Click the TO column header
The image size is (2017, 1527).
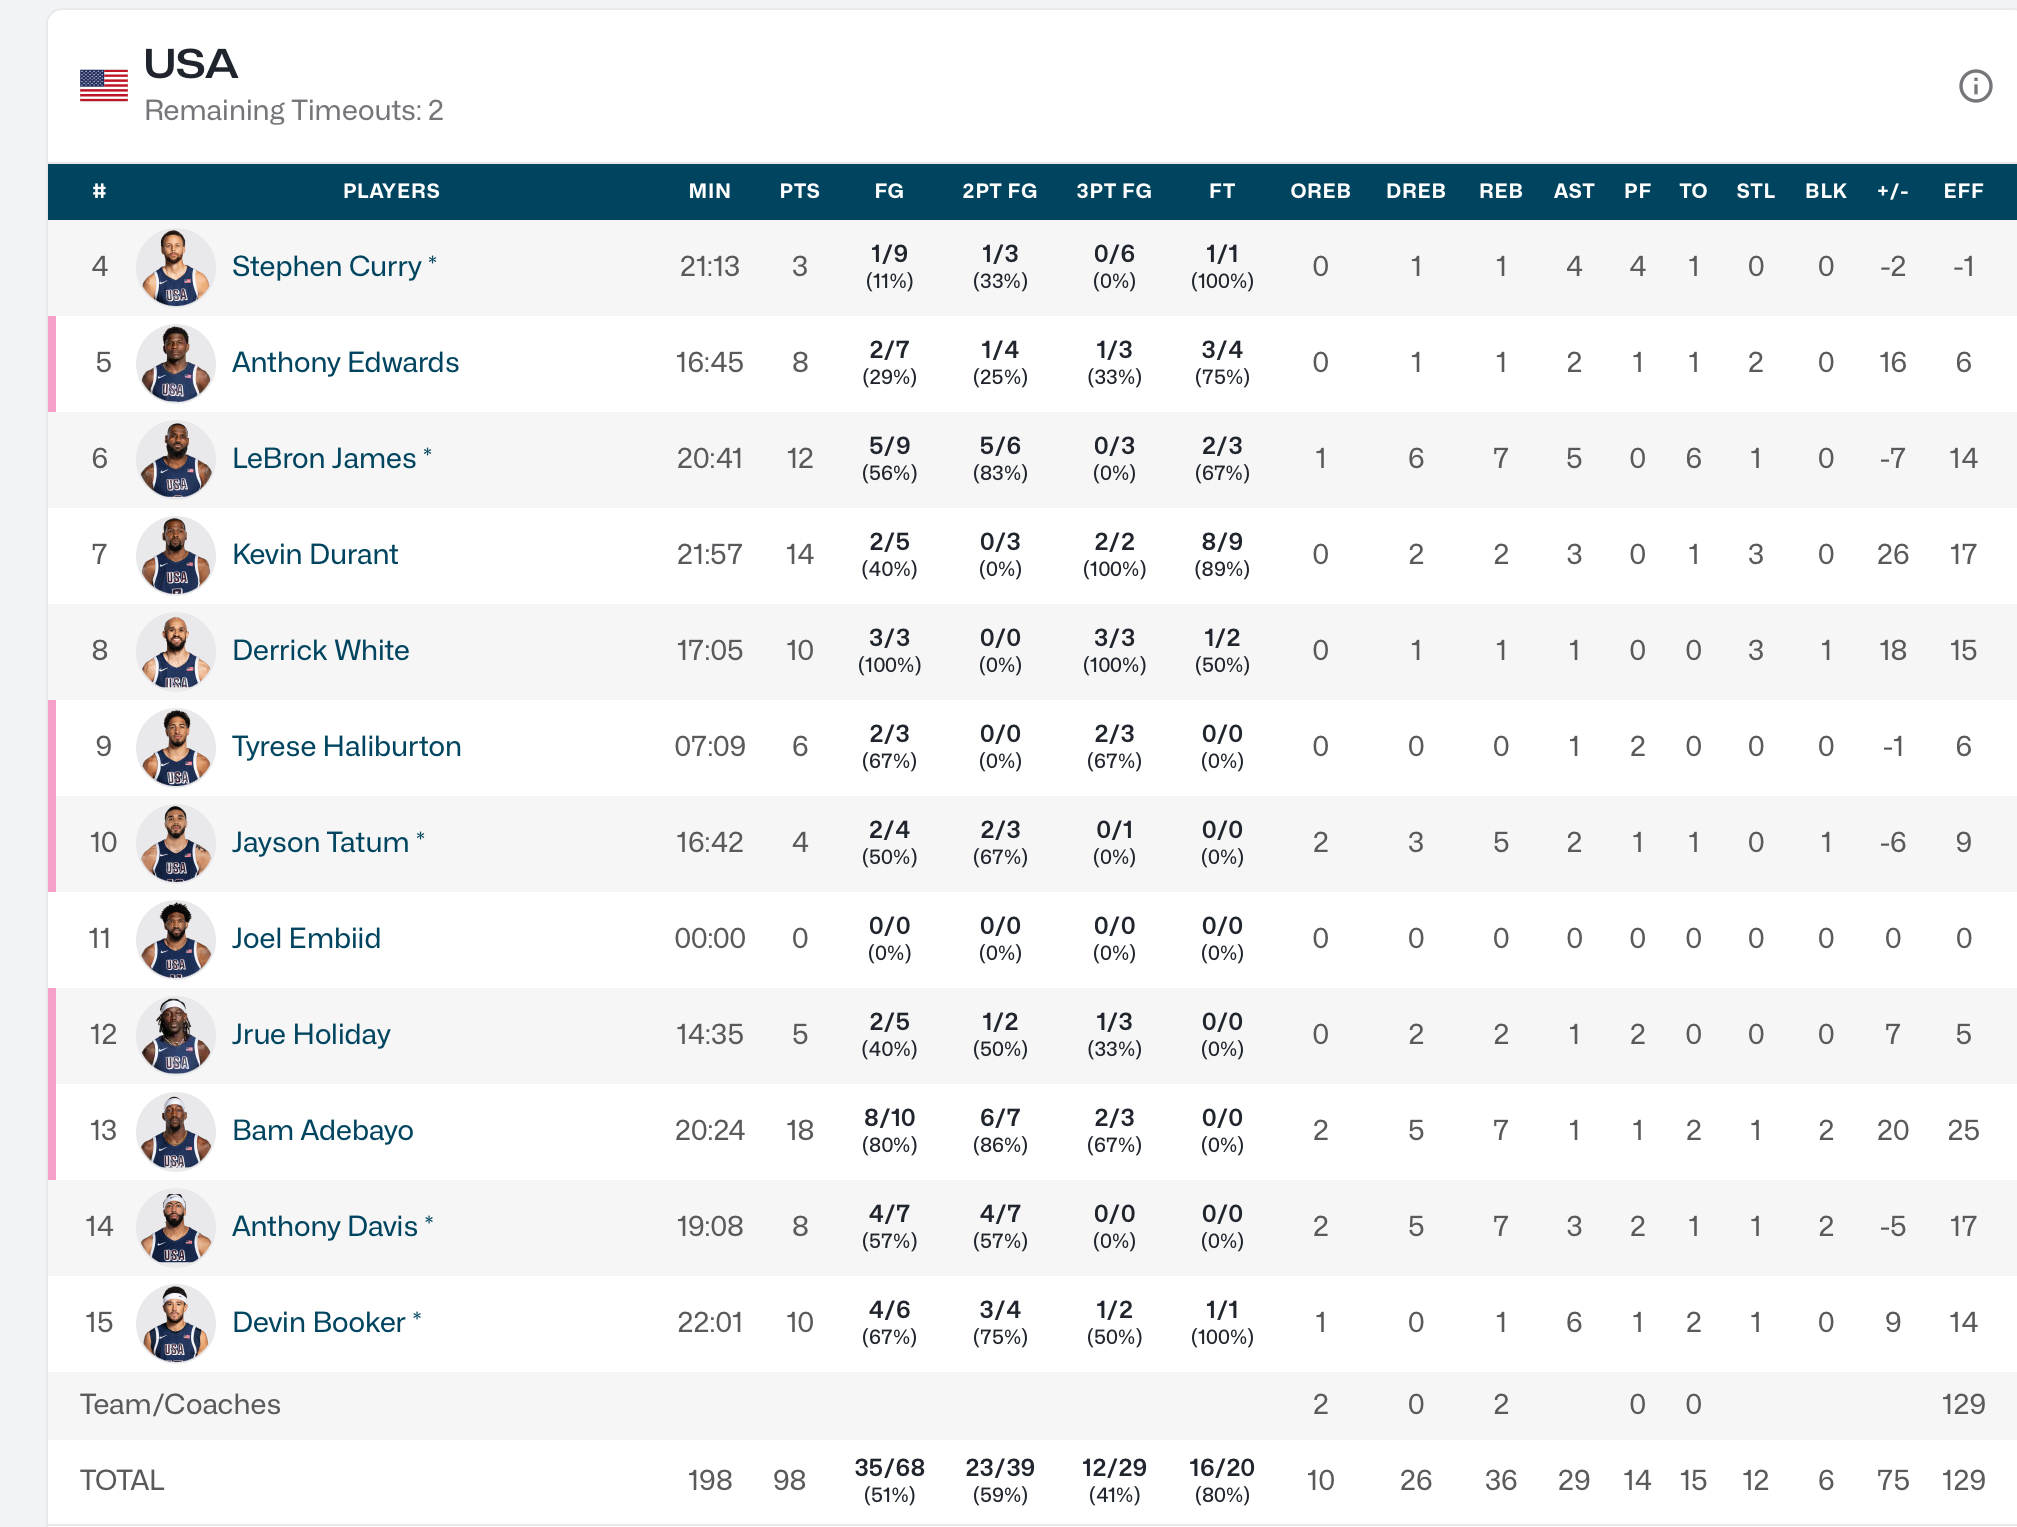coord(1692,191)
